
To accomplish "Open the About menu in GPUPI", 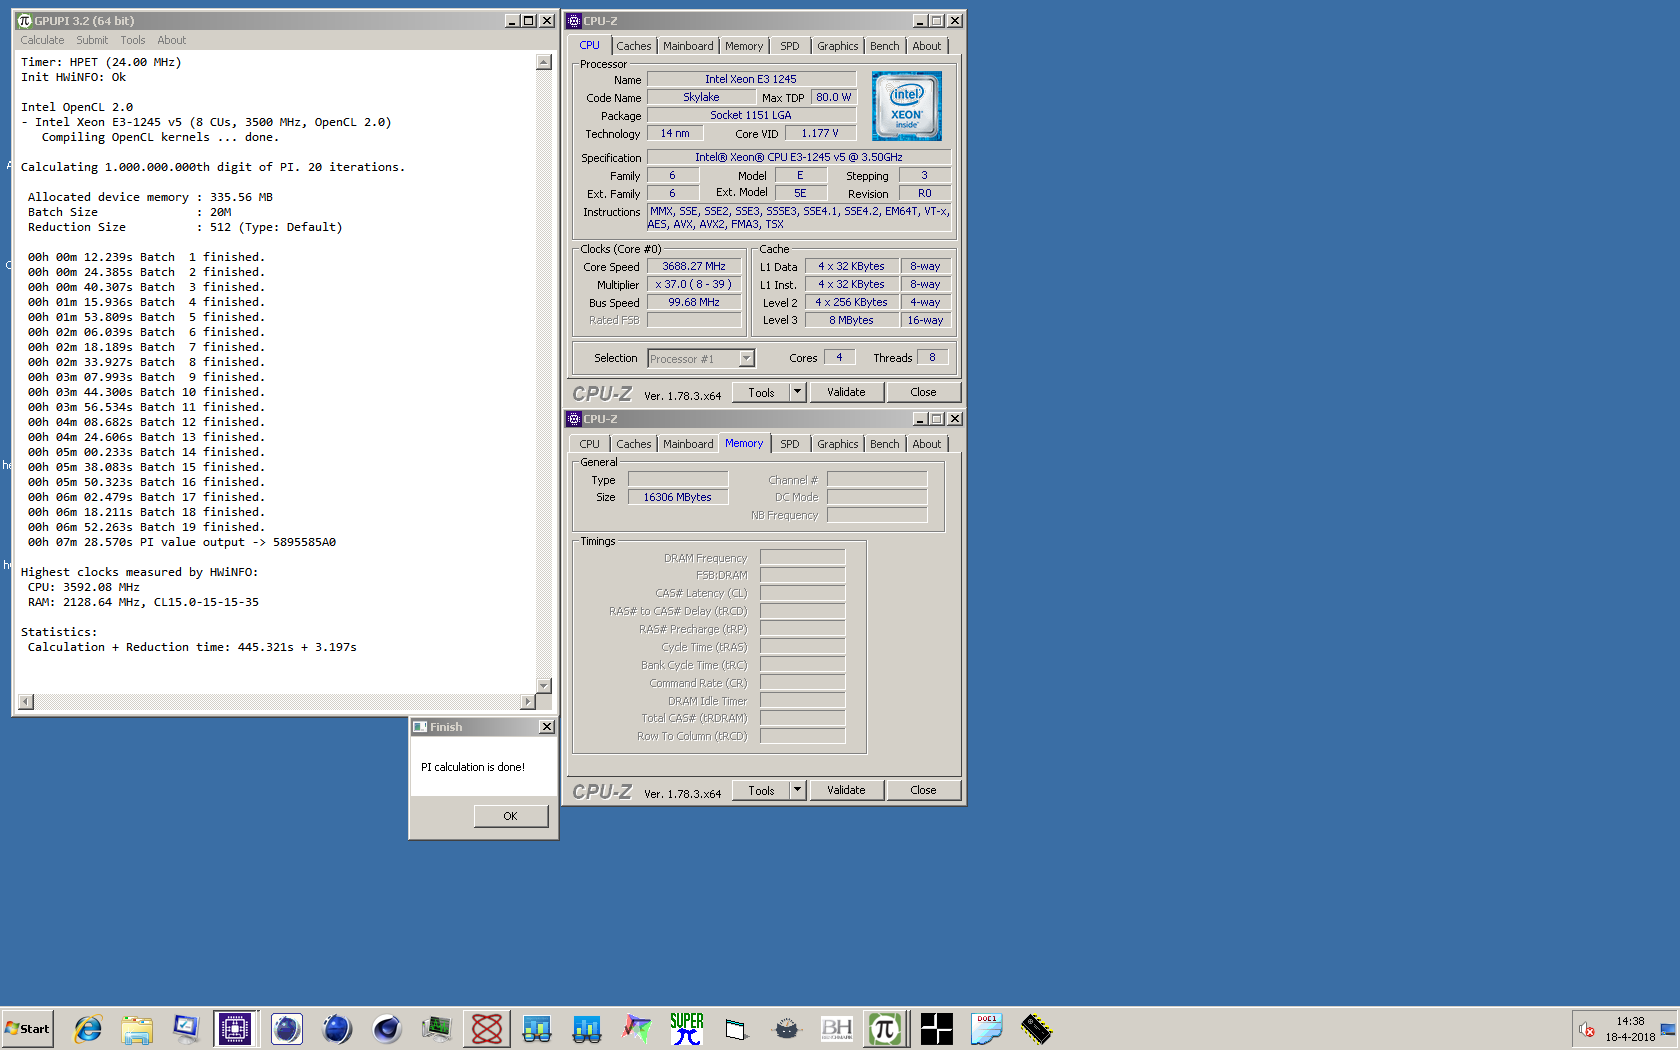I will click(172, 40).
